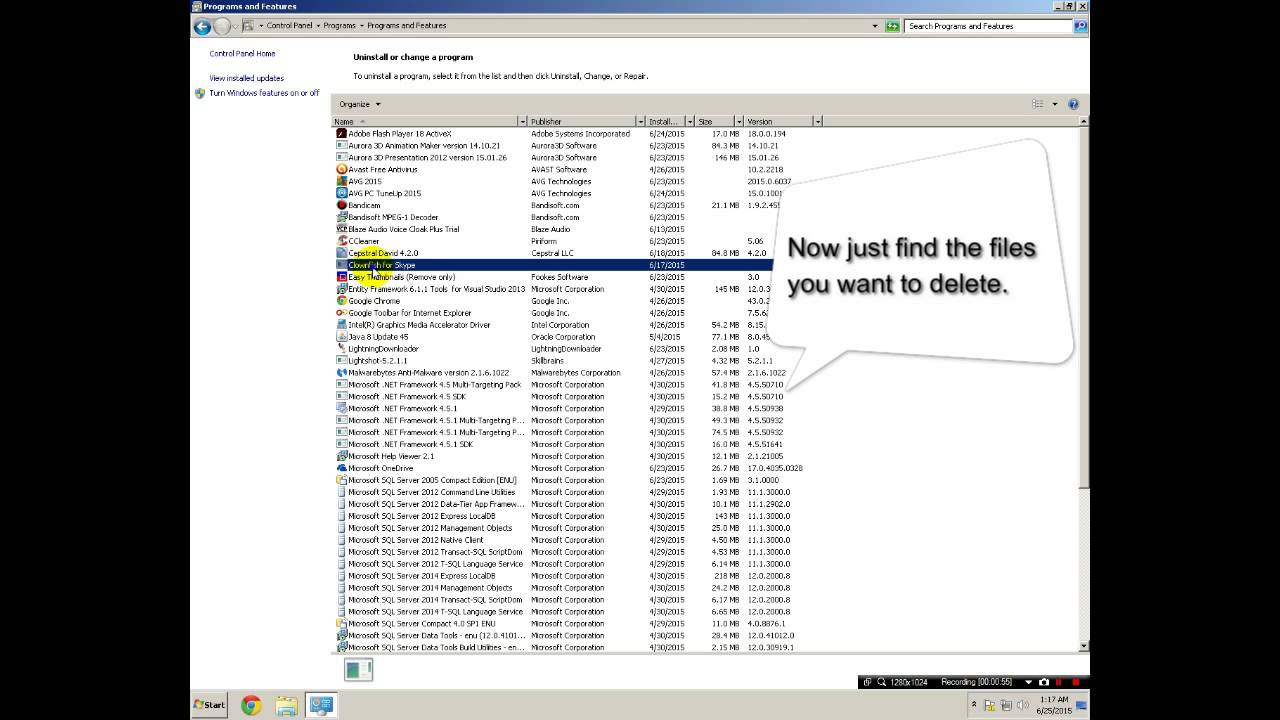Viewport: 1280px width, 720px height.
Task: Click the Show desktop button in tray
Action: pos(1082,706)
